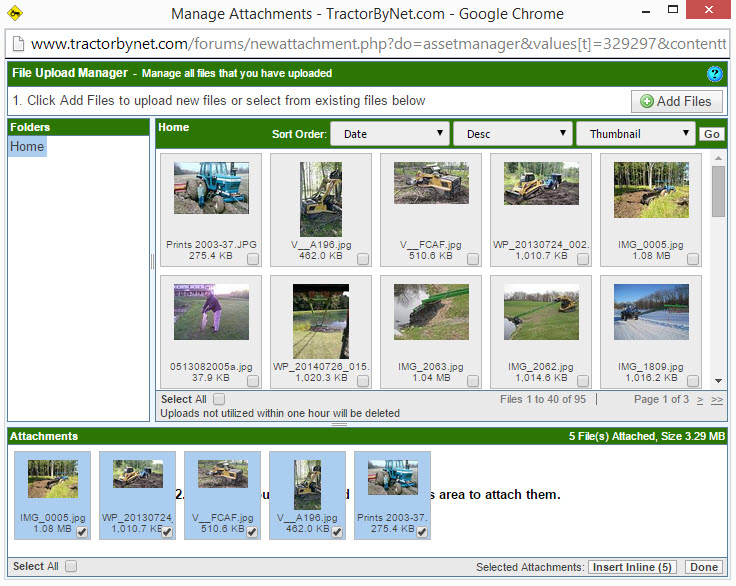Click the page icon in address bar

coord(18,44)
